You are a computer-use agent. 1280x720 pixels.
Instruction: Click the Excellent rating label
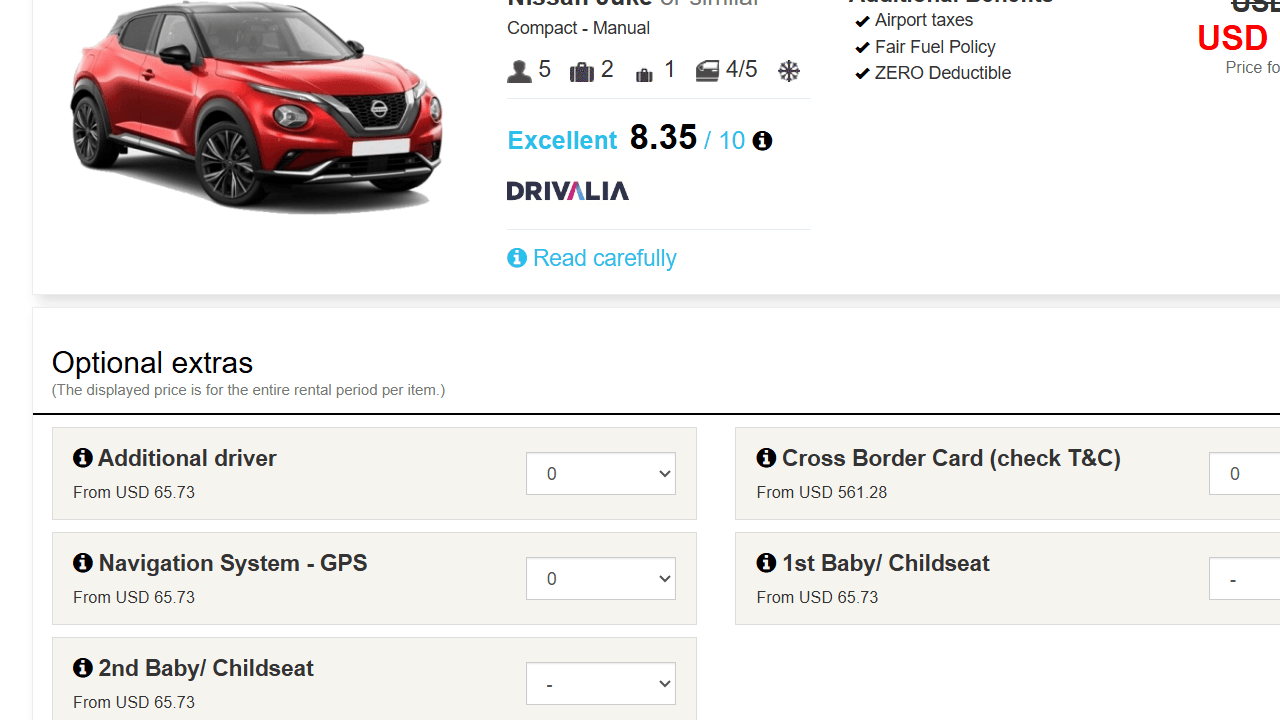[562, 141]
